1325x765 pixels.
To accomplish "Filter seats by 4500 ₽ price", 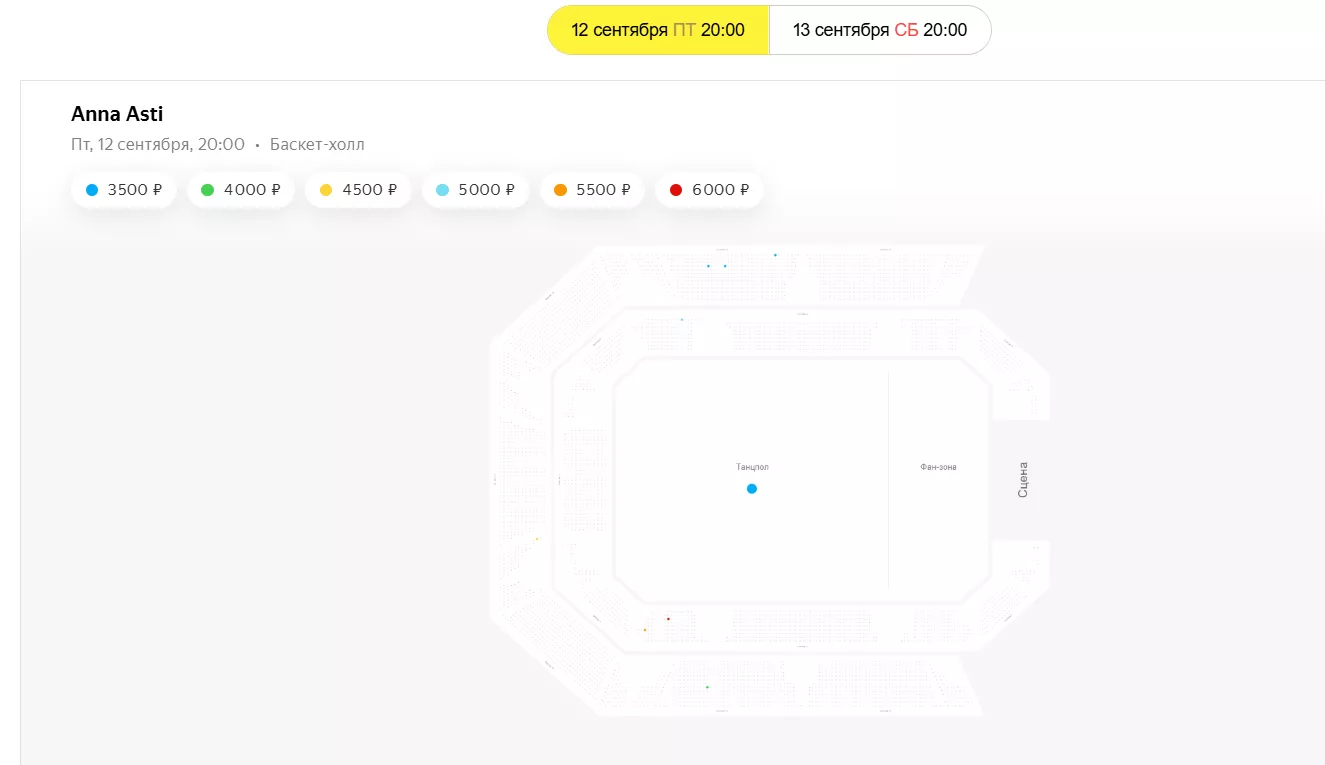I will (x=358, y=190).
